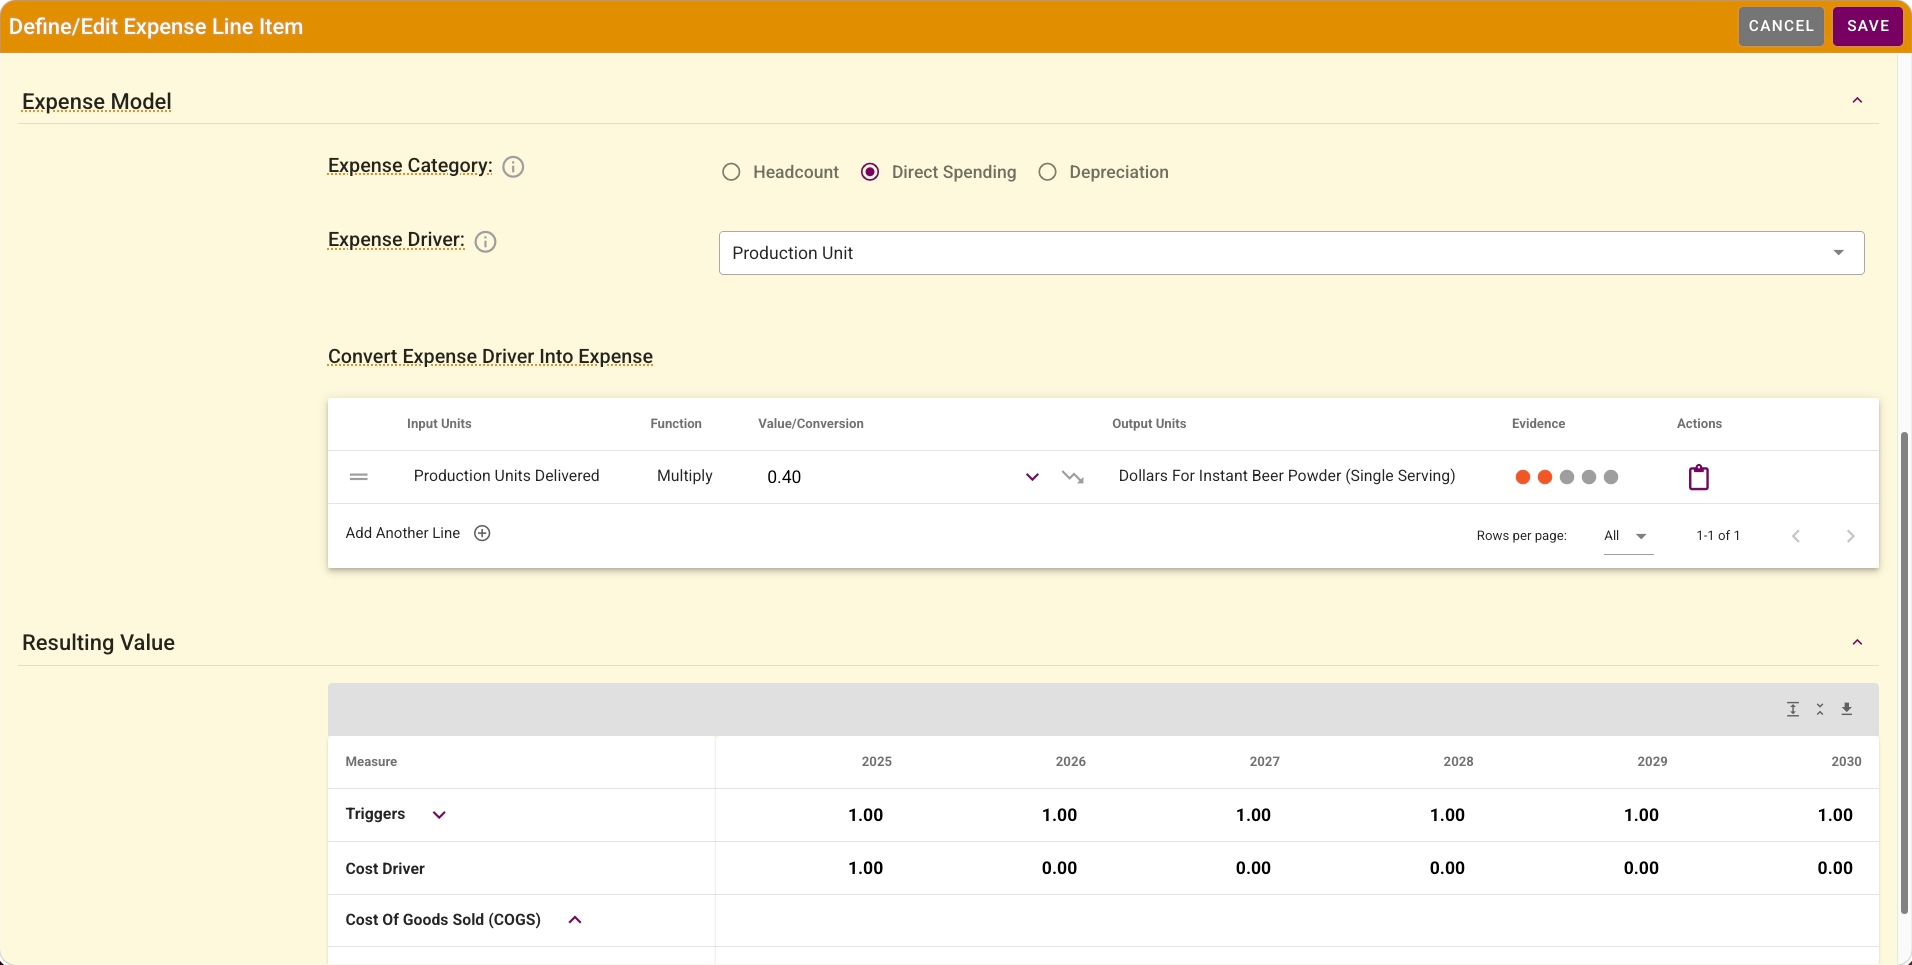Click the 2030 year column header
Viewport: 1912px width, 965px height.
click(1847, 762)
